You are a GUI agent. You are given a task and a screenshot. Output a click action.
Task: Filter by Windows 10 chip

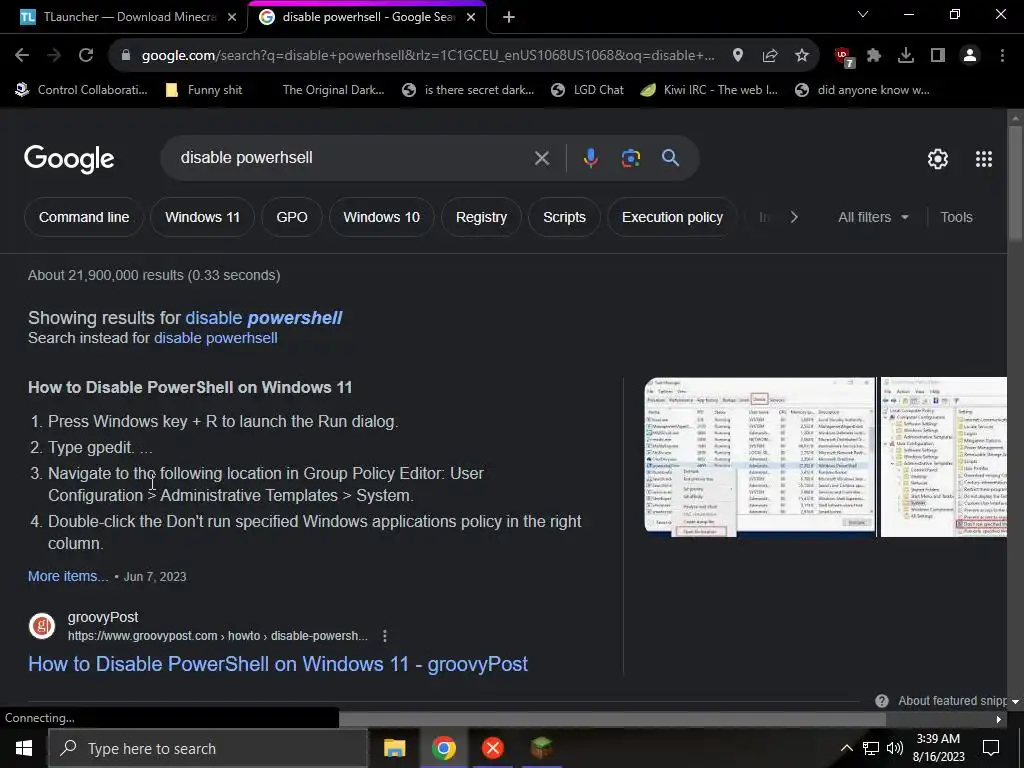pyautogui.click(x=381, y=217)
